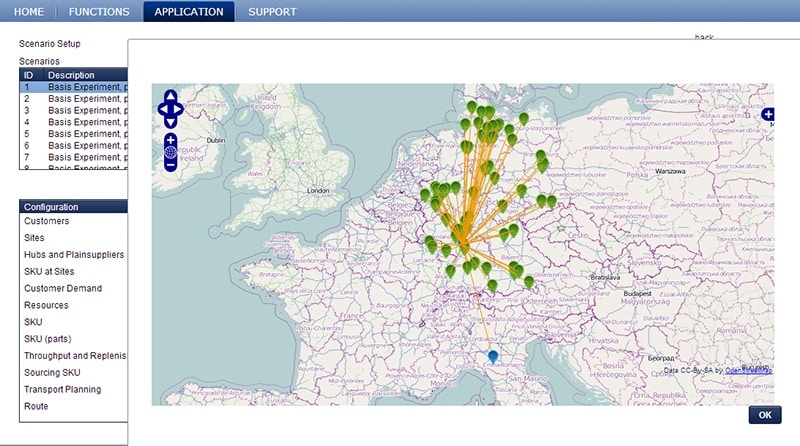Screen dimensions: 800x446
Task: Select scenario row with ID 7
Action: [x=73, y=157]
